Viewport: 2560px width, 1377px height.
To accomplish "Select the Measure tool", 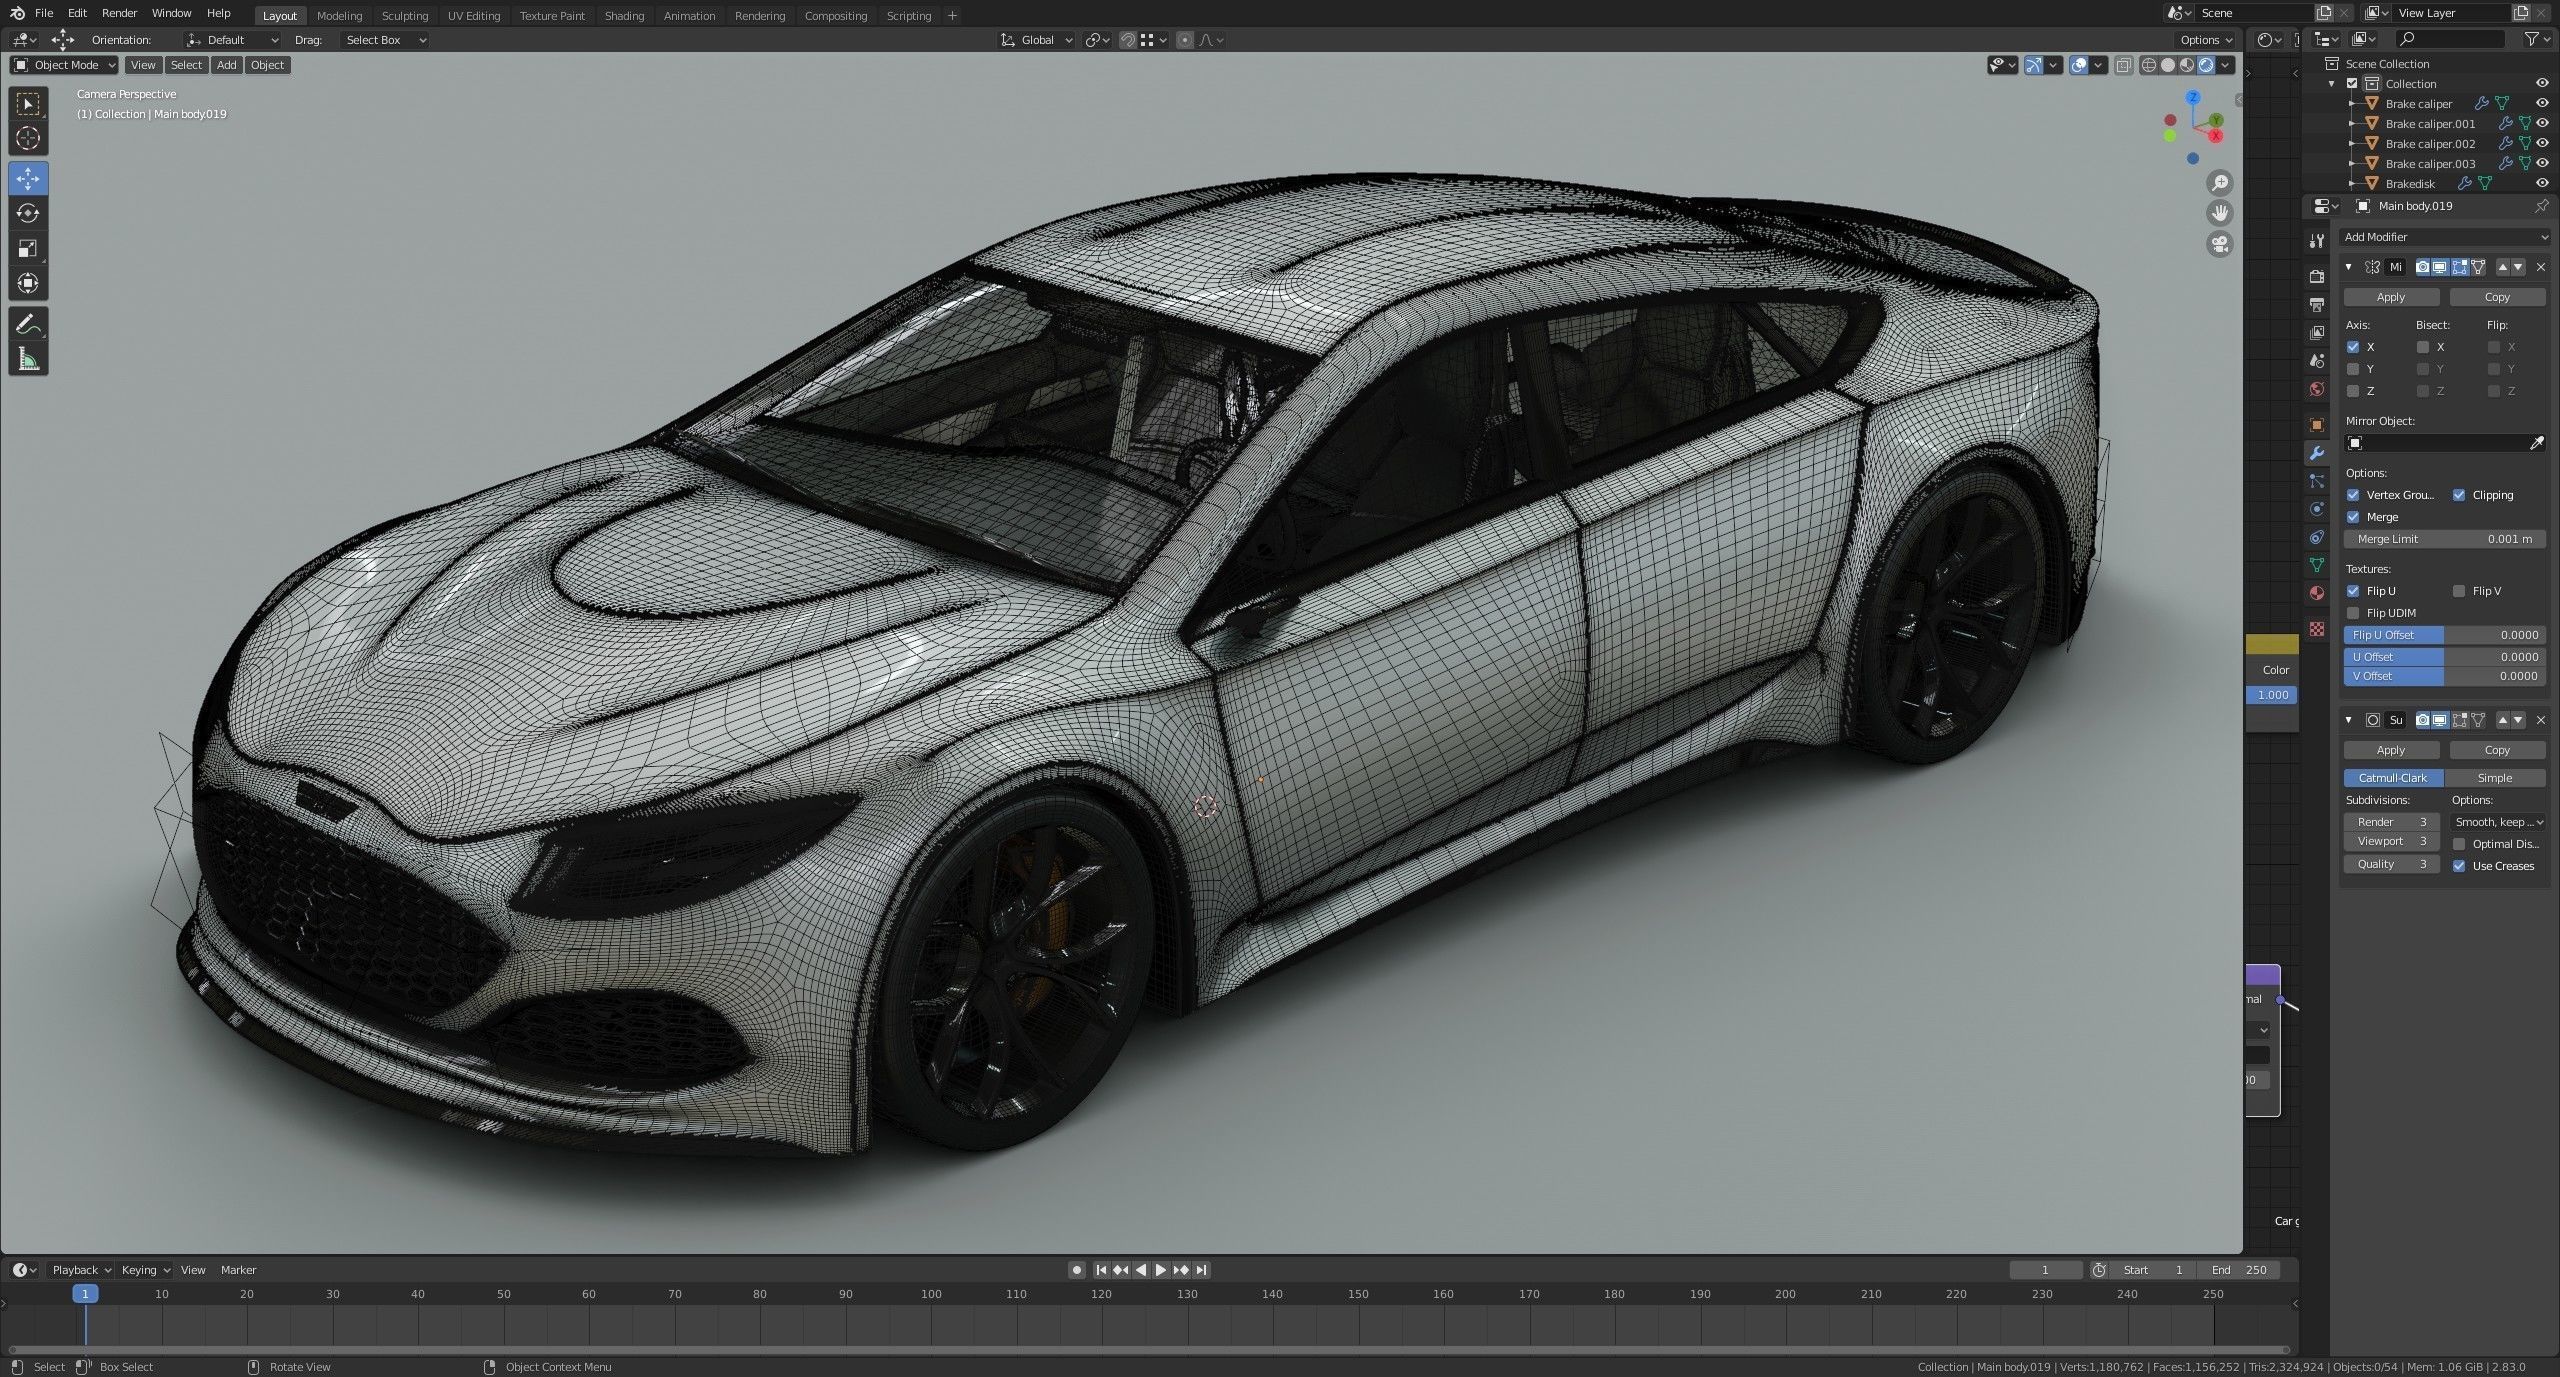I will (28, 359).
